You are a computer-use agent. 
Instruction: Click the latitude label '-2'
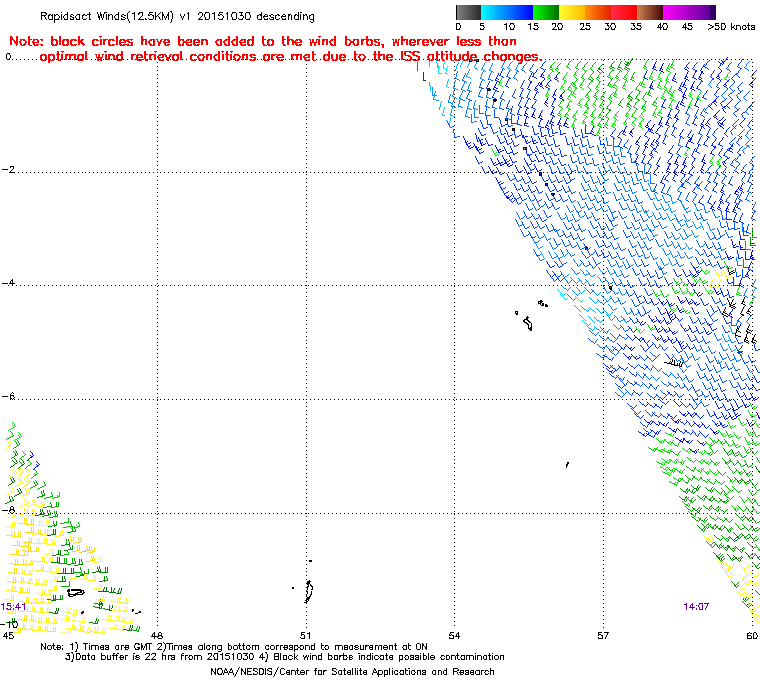pos(8,169)
